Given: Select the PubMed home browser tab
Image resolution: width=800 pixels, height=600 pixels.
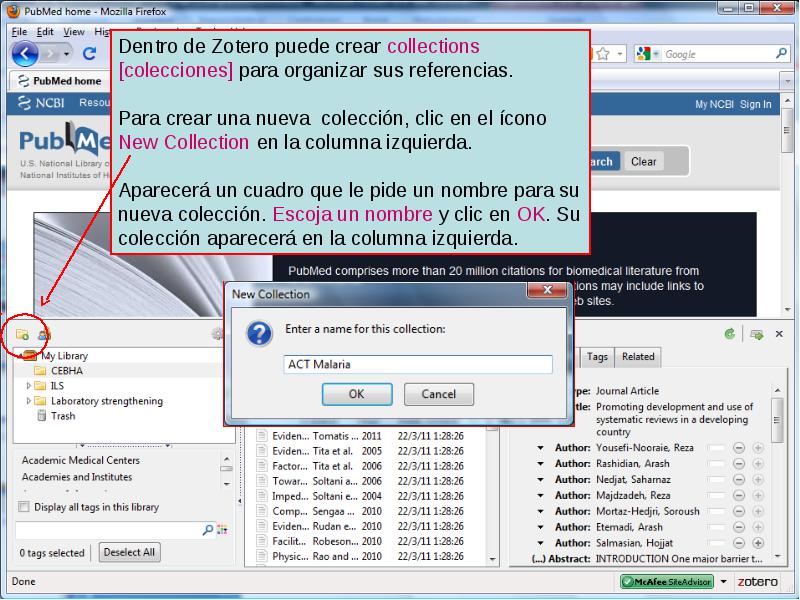Looking at the screenshot, I should pos(59,81).
